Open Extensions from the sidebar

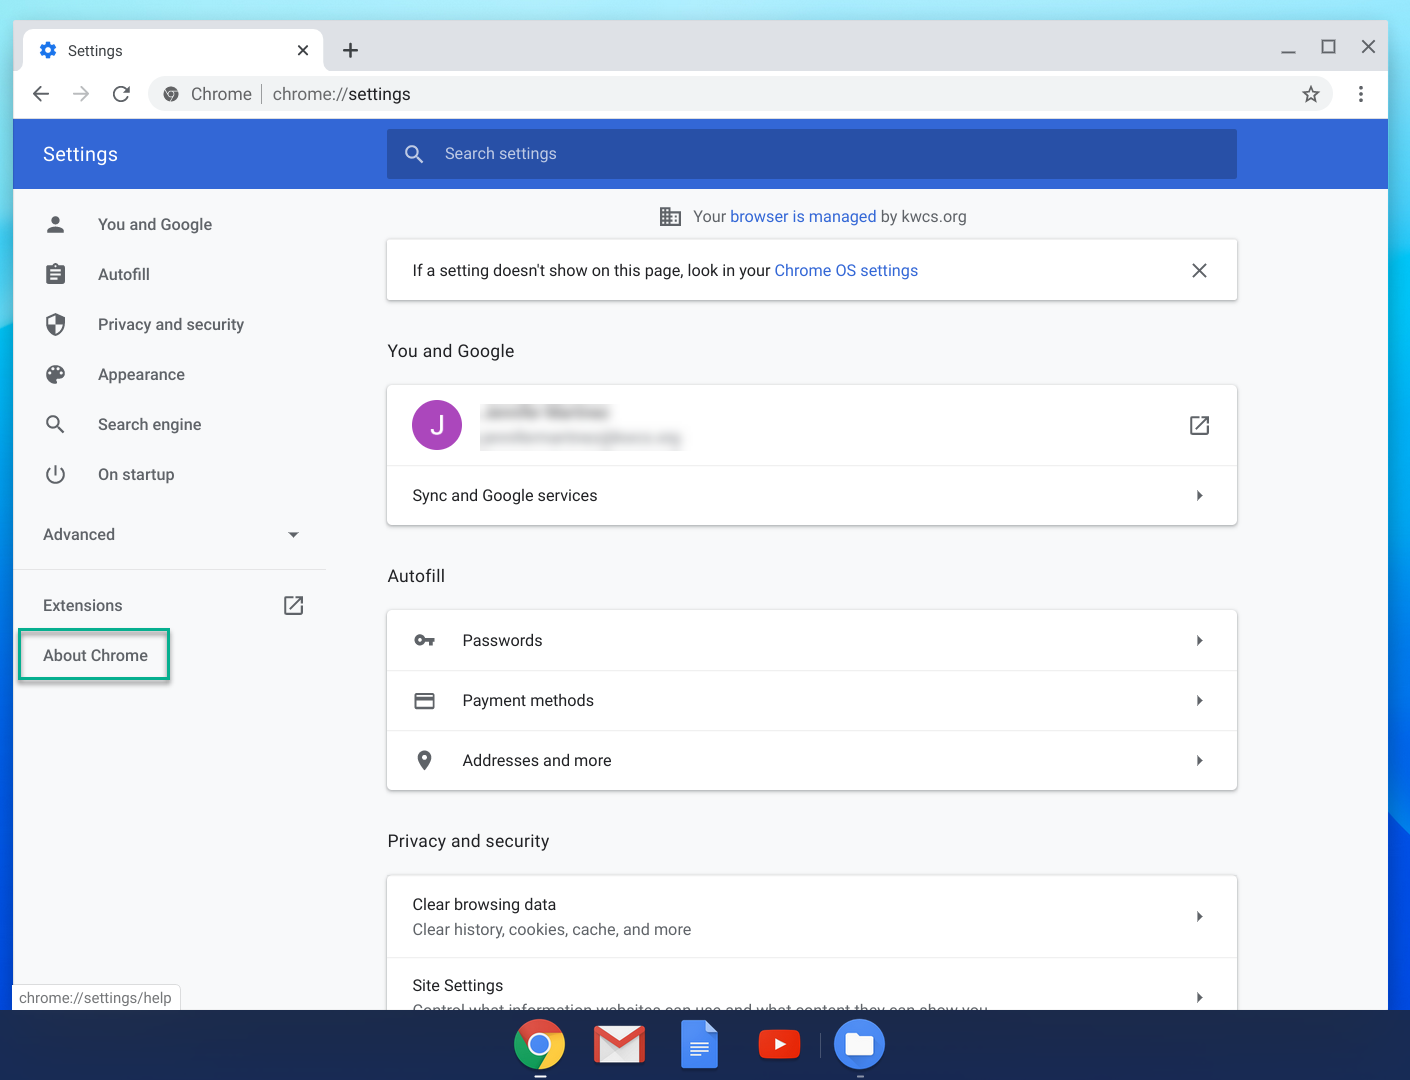point(83,605)
